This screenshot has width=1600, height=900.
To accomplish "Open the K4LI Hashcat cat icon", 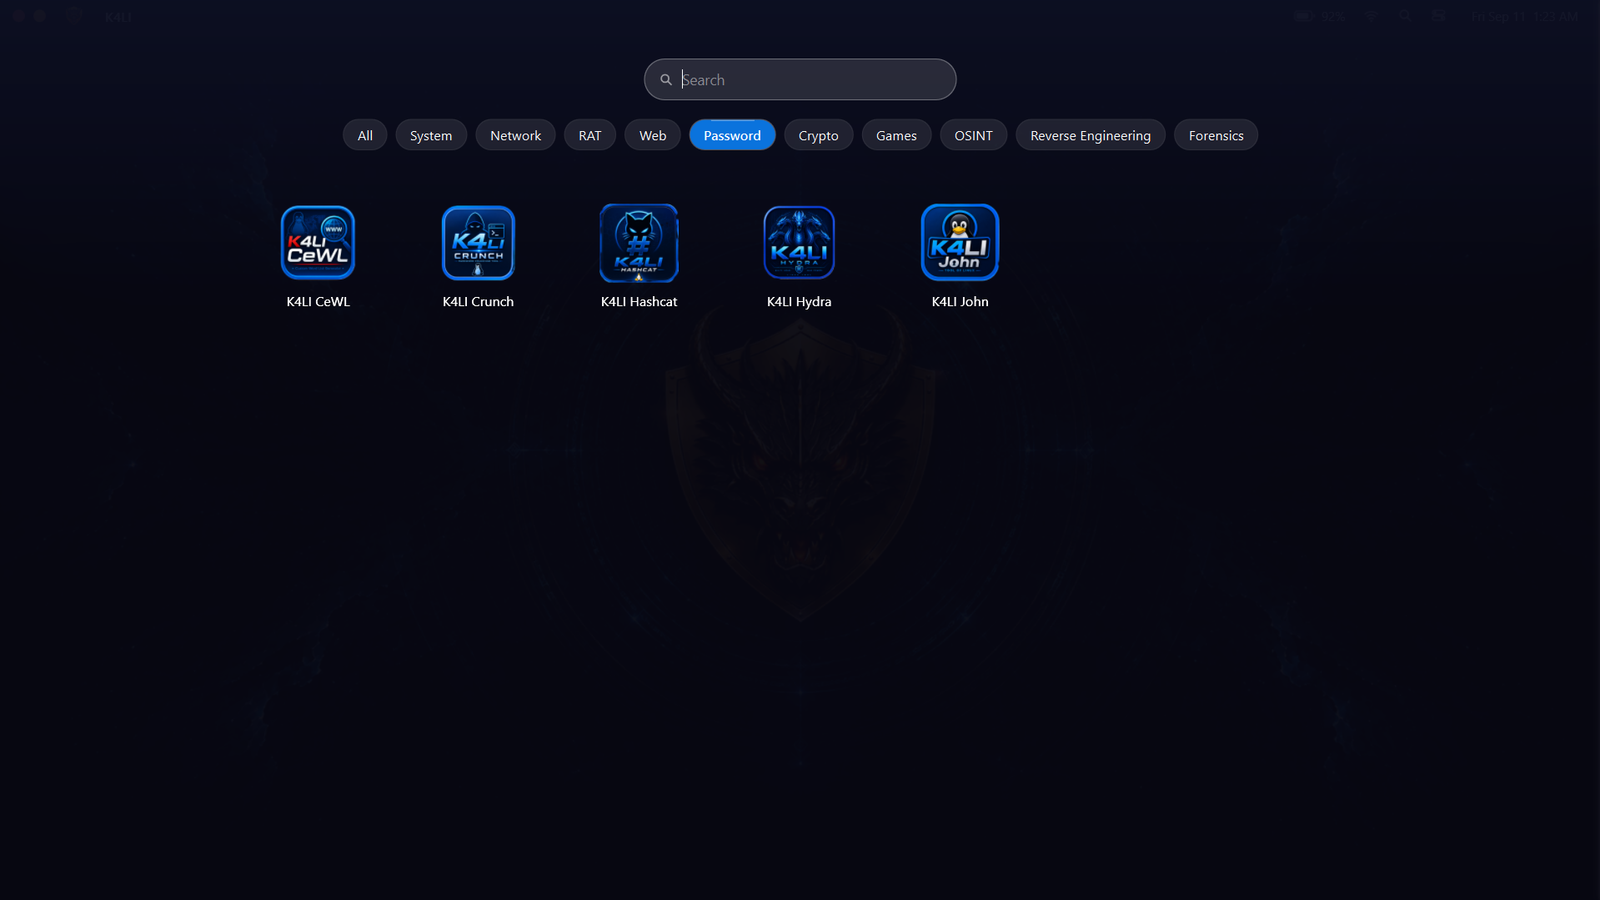I will (x=639, y=243).
